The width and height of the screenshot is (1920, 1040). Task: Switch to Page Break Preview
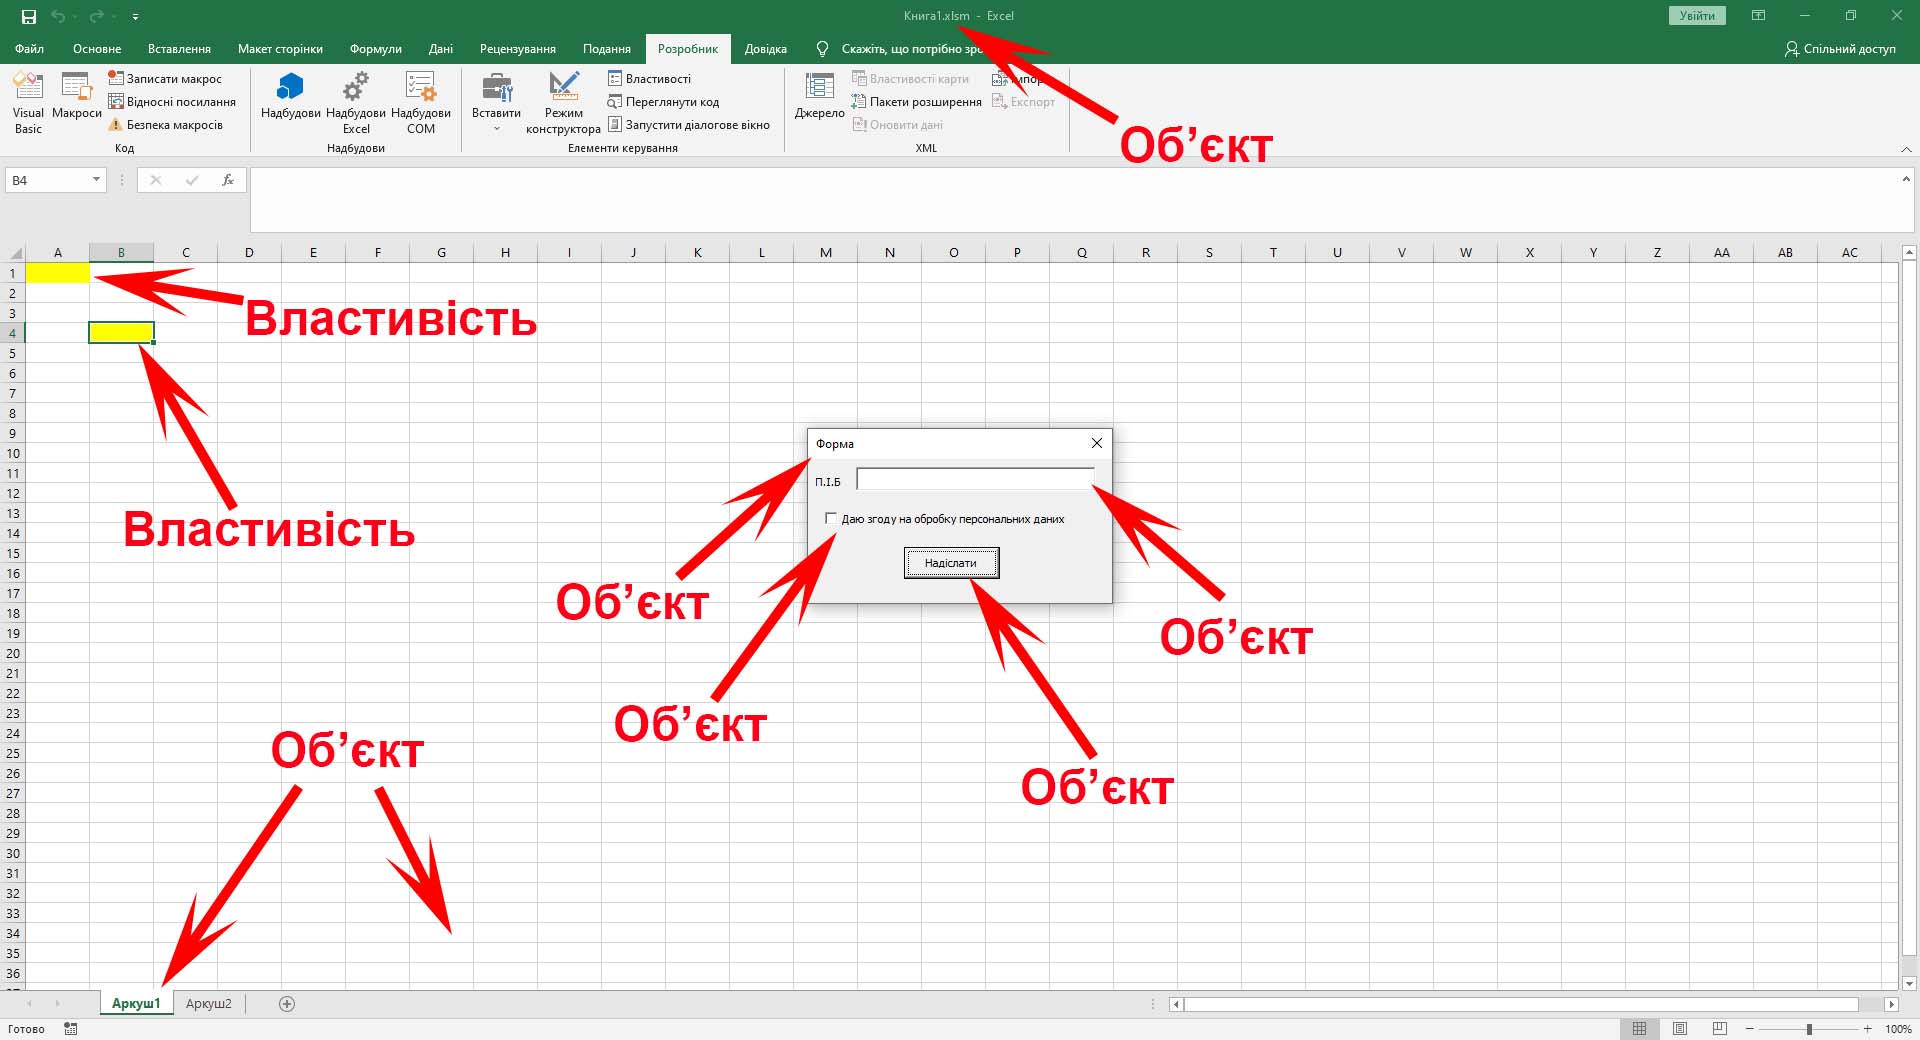(1720, 1029)
